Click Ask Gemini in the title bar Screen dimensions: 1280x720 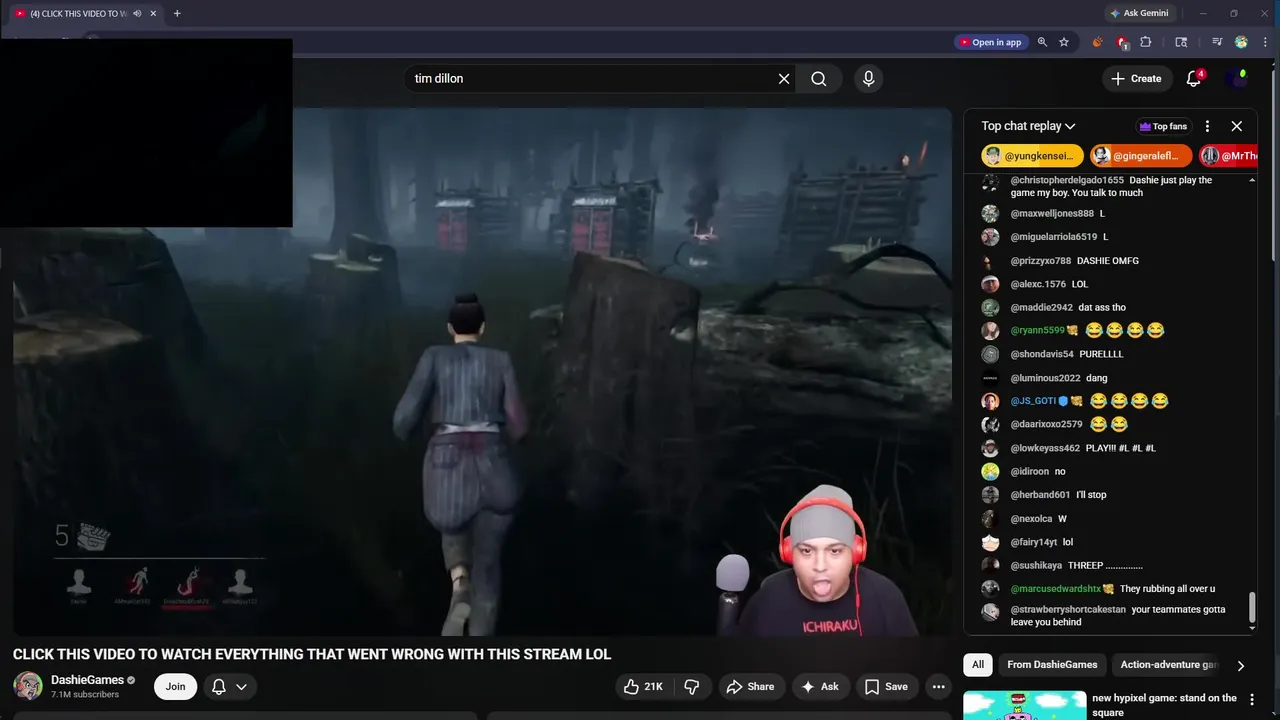1138,13
